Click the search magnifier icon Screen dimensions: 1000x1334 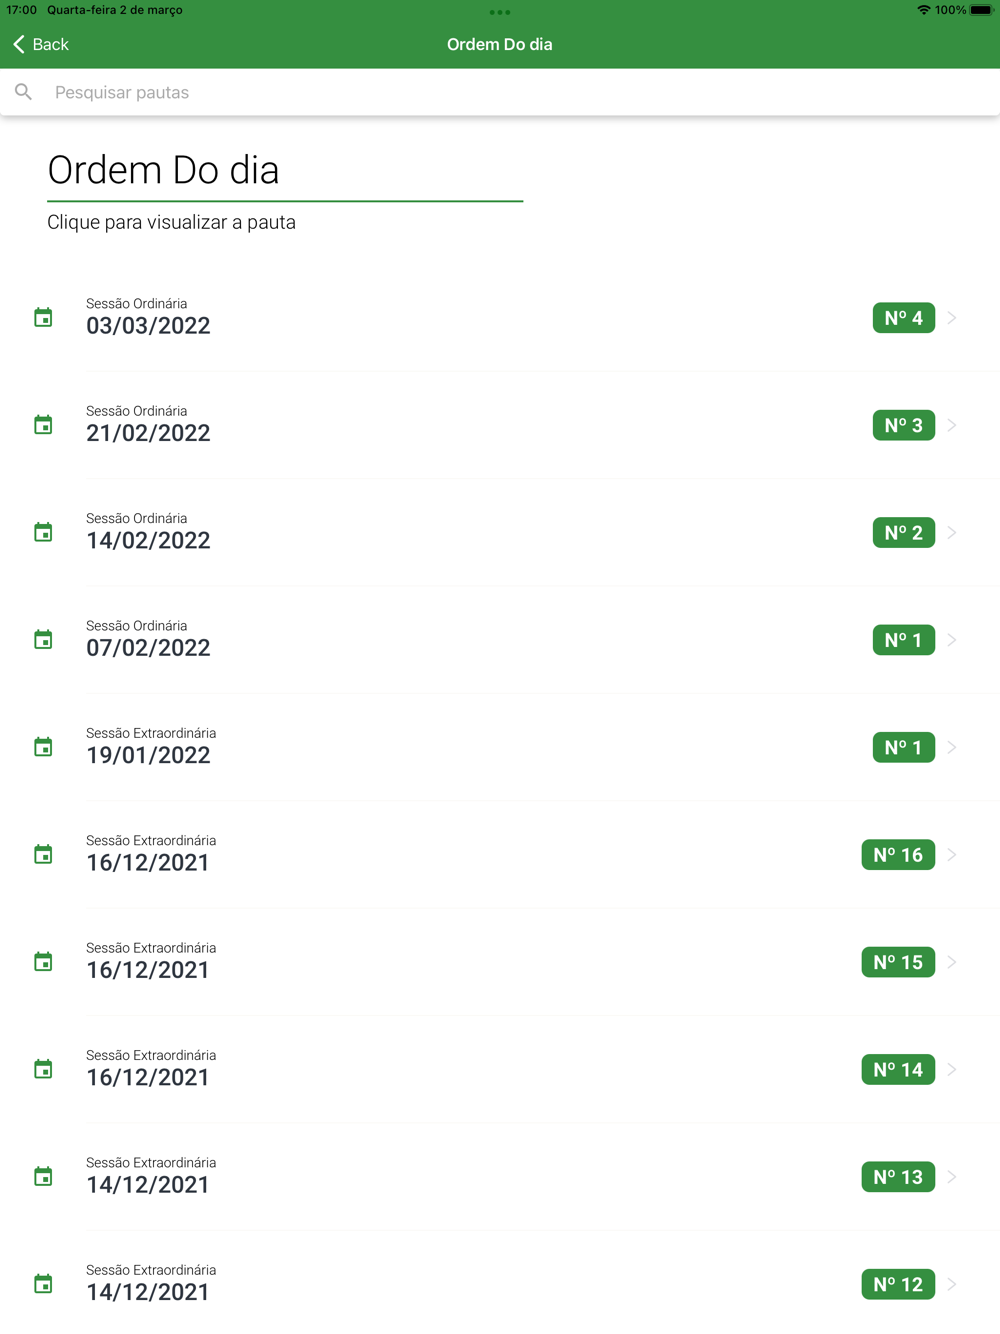[24, 92]
